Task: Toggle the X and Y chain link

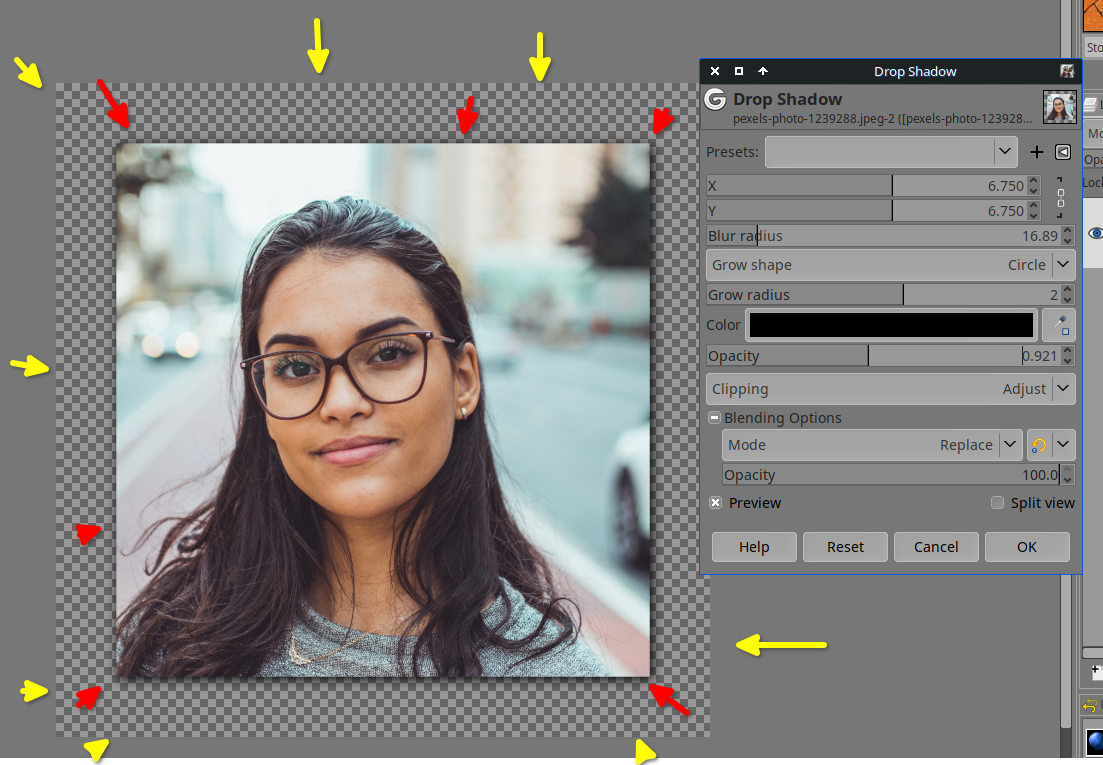Action: click(1060, 198)
